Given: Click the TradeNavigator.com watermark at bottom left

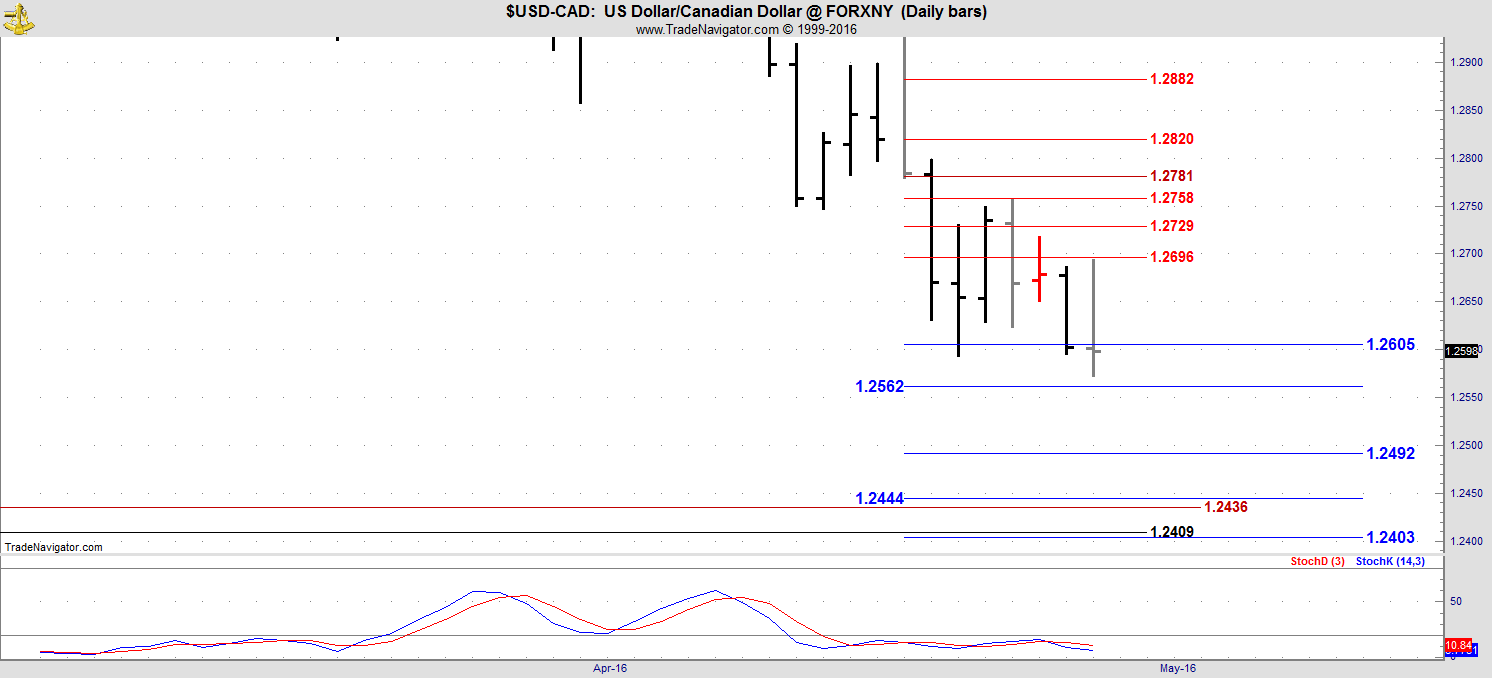Looking at the screenshot, I should tap(54, 547).
